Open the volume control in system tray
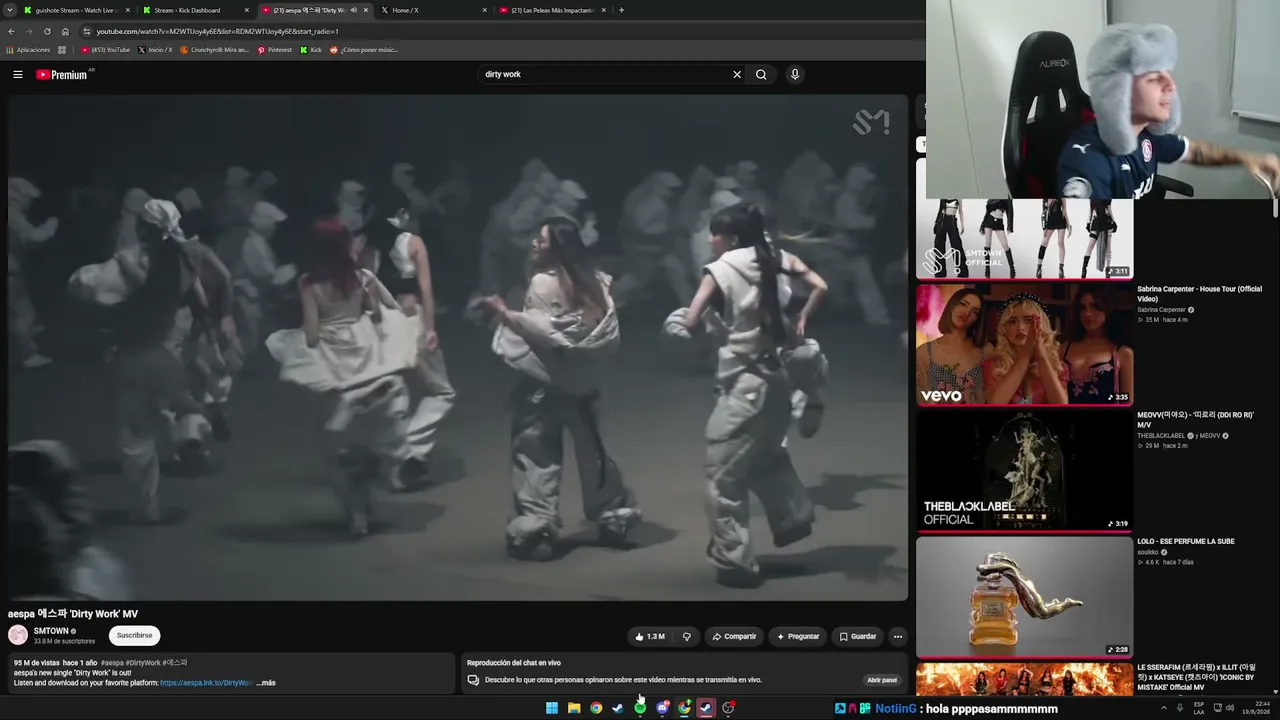Screen dimensions: 1280x720 pyautogui.click(x=1231, y=708)
